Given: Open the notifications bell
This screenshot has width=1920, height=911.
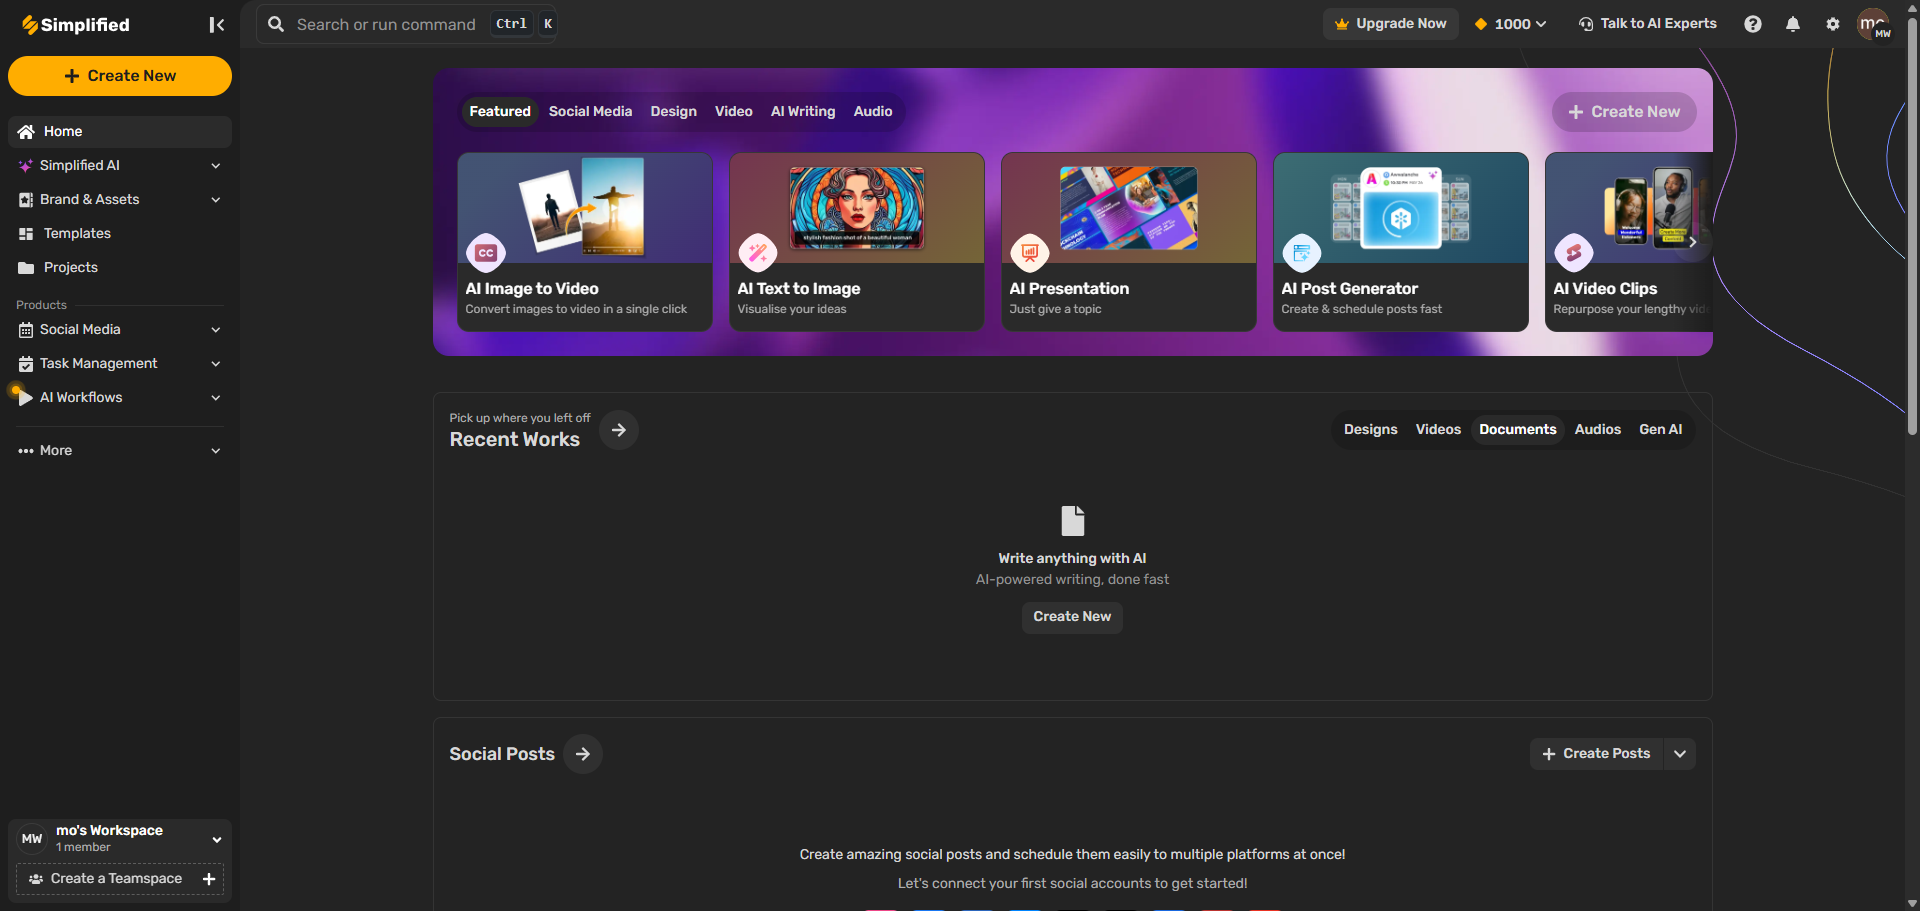Looking at the screenshot, I should point(1792,24).
